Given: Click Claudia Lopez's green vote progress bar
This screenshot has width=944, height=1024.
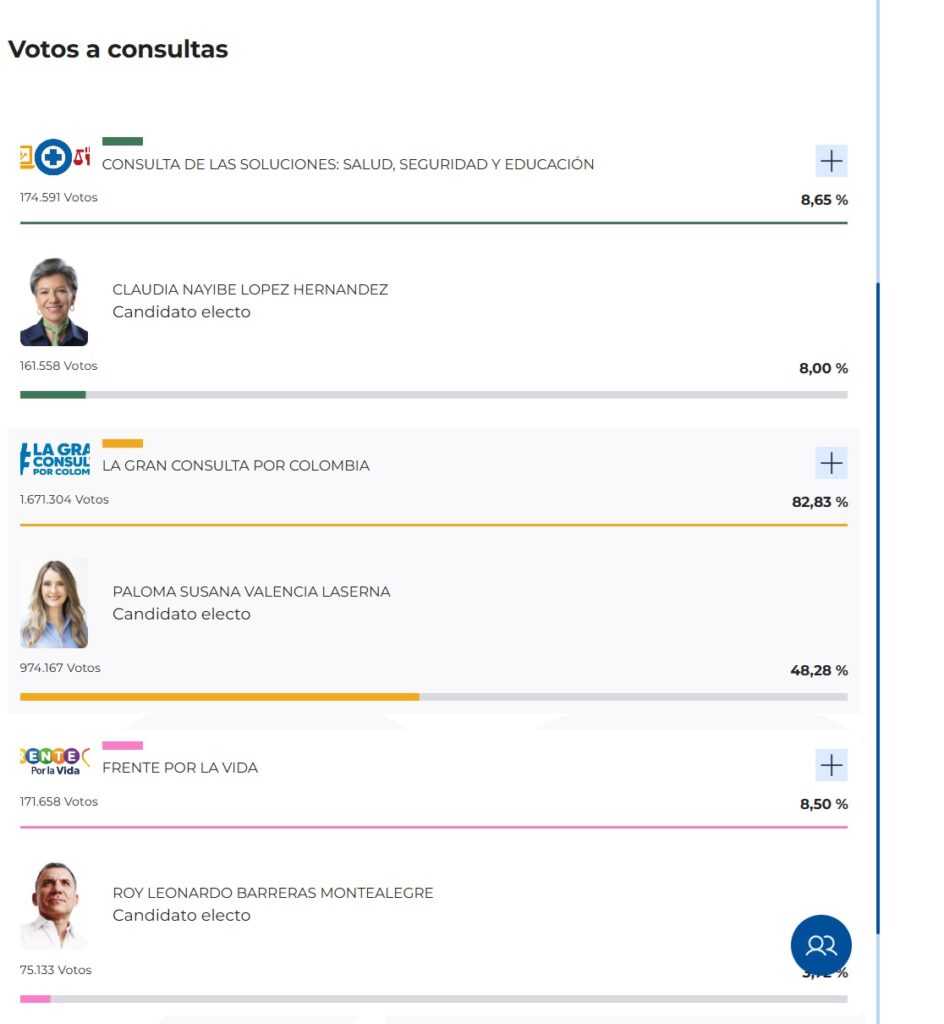Looking at the screenshot, I should point(53,395).
